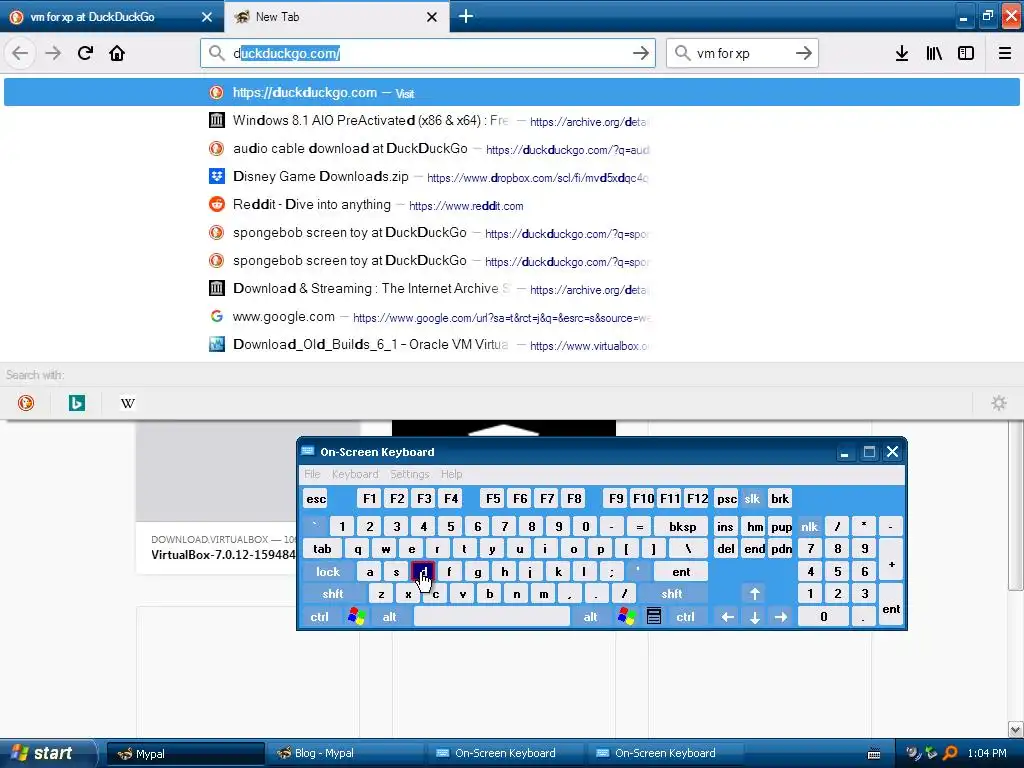
Task: Search with DuckDuckGo one-off engine icon
Action: [x=25, y=403]
